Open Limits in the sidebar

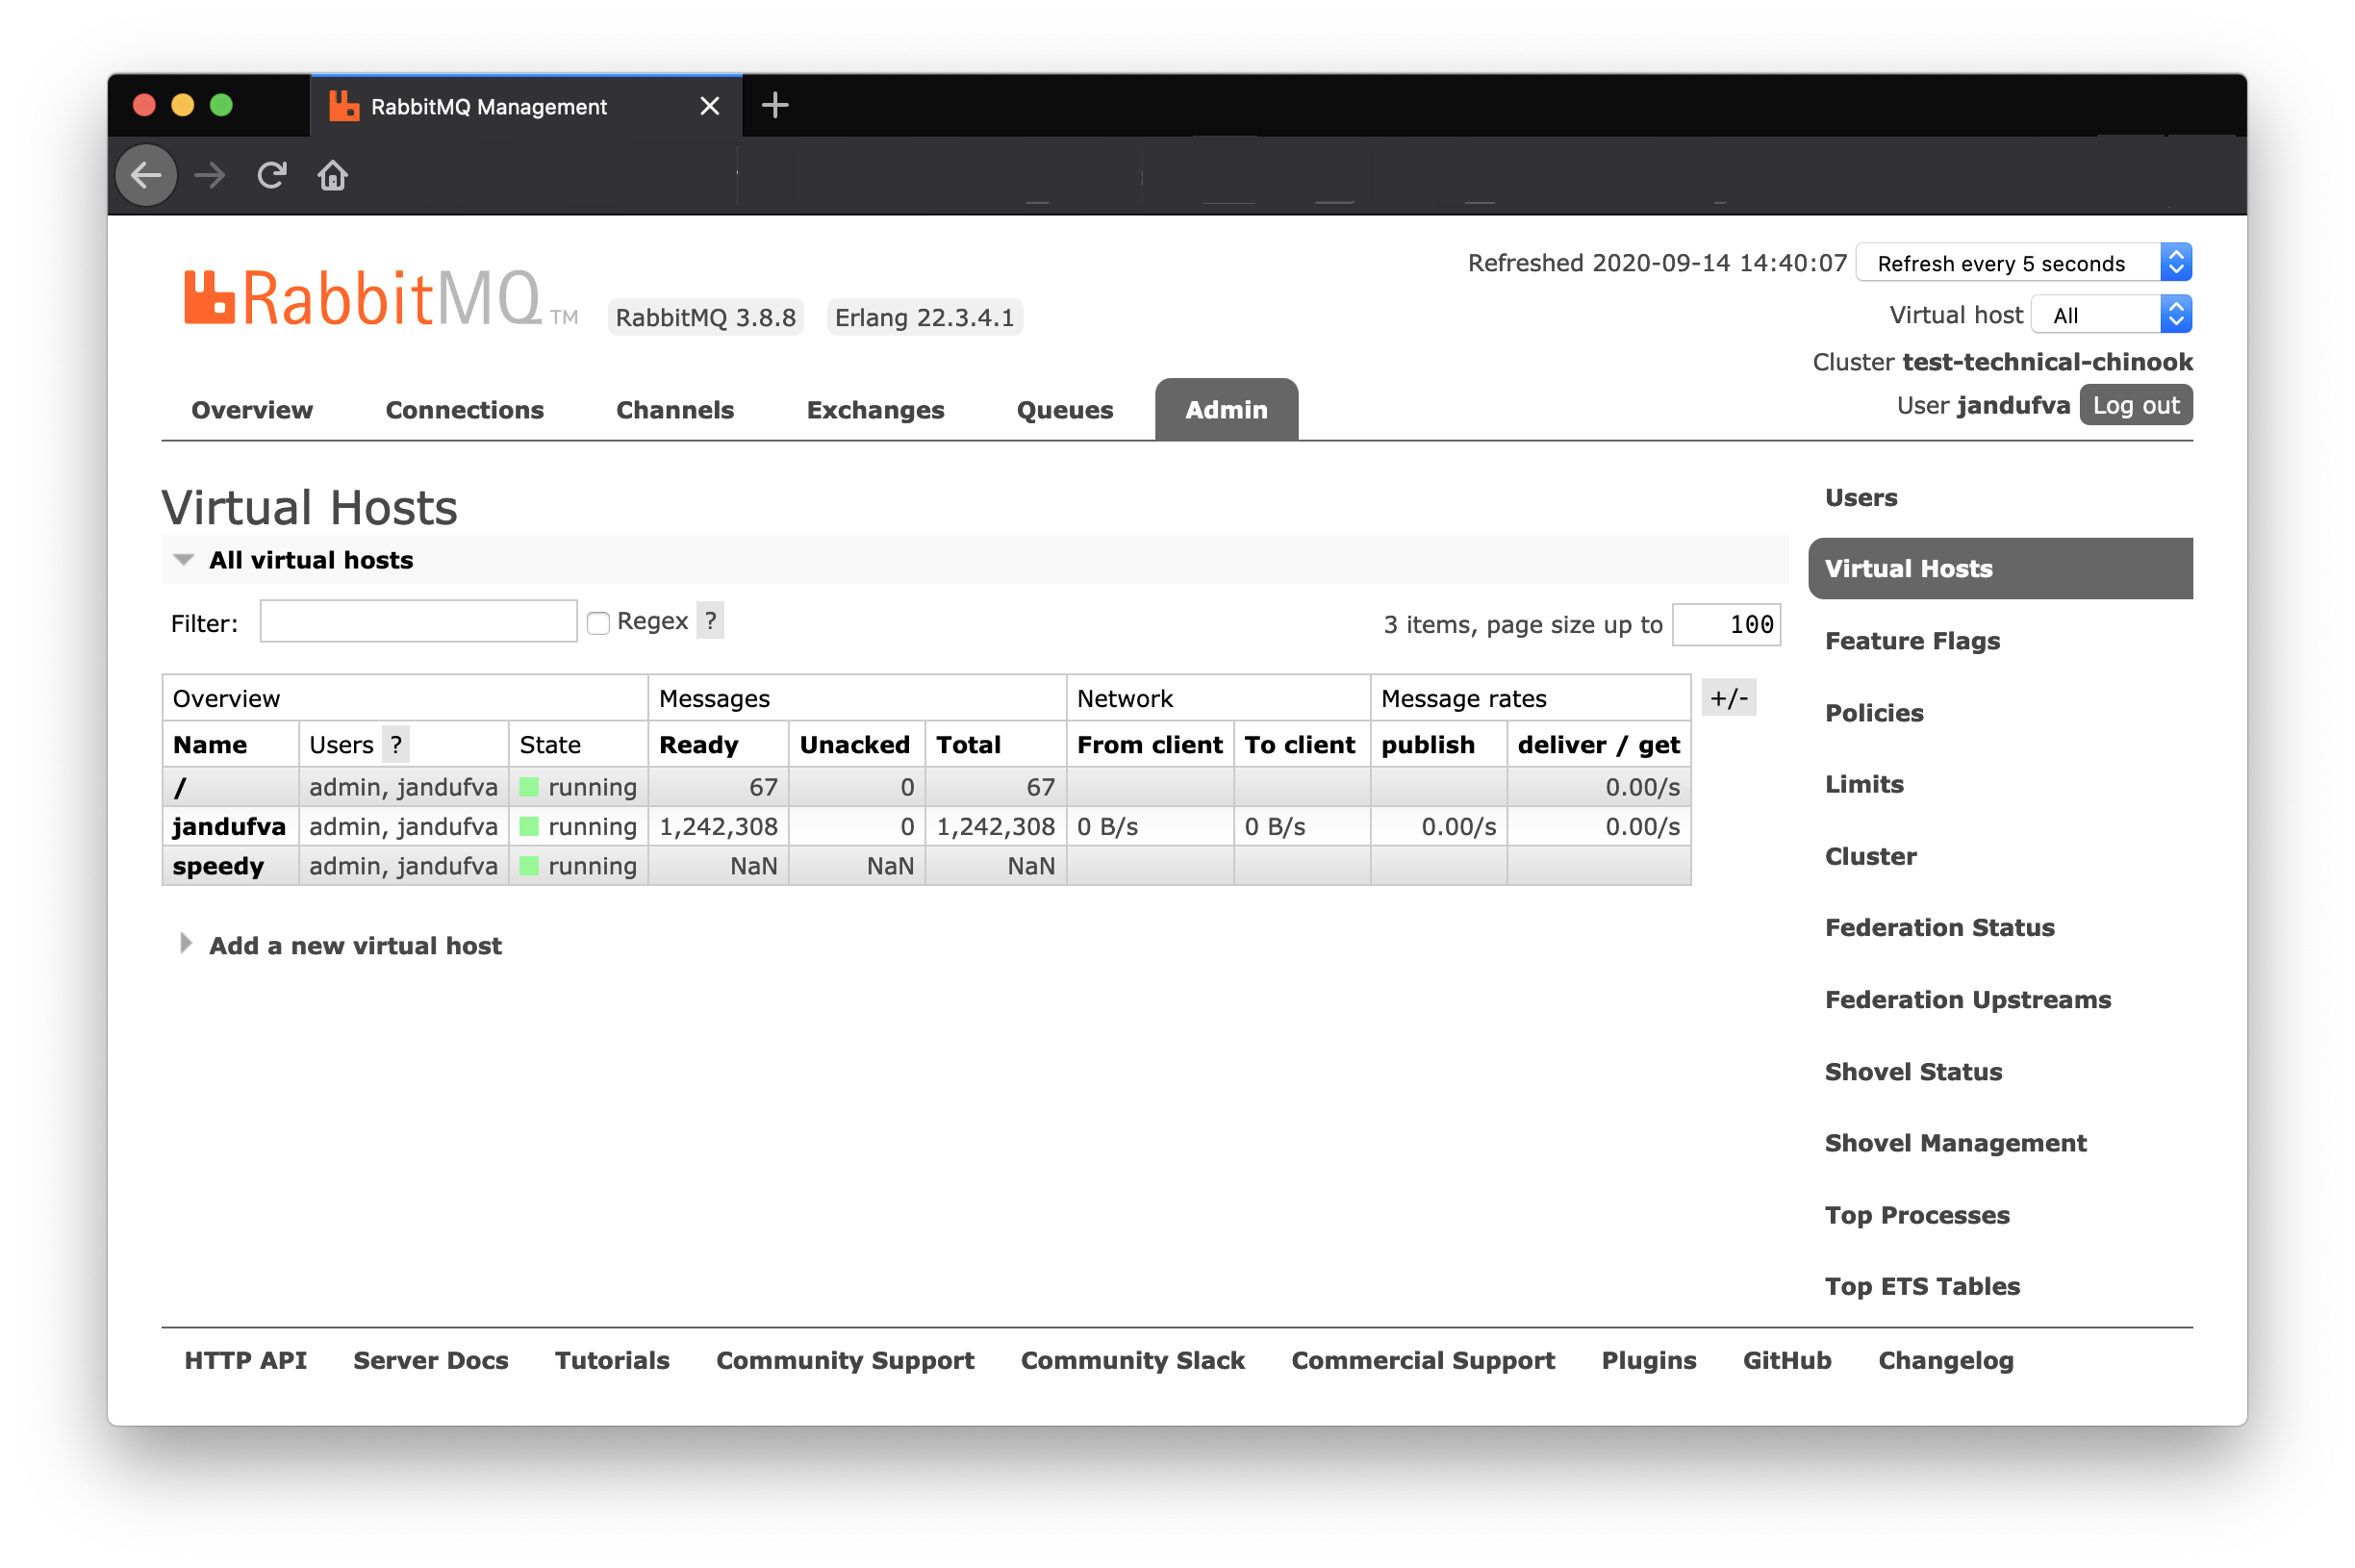[x=1864, y=784]
